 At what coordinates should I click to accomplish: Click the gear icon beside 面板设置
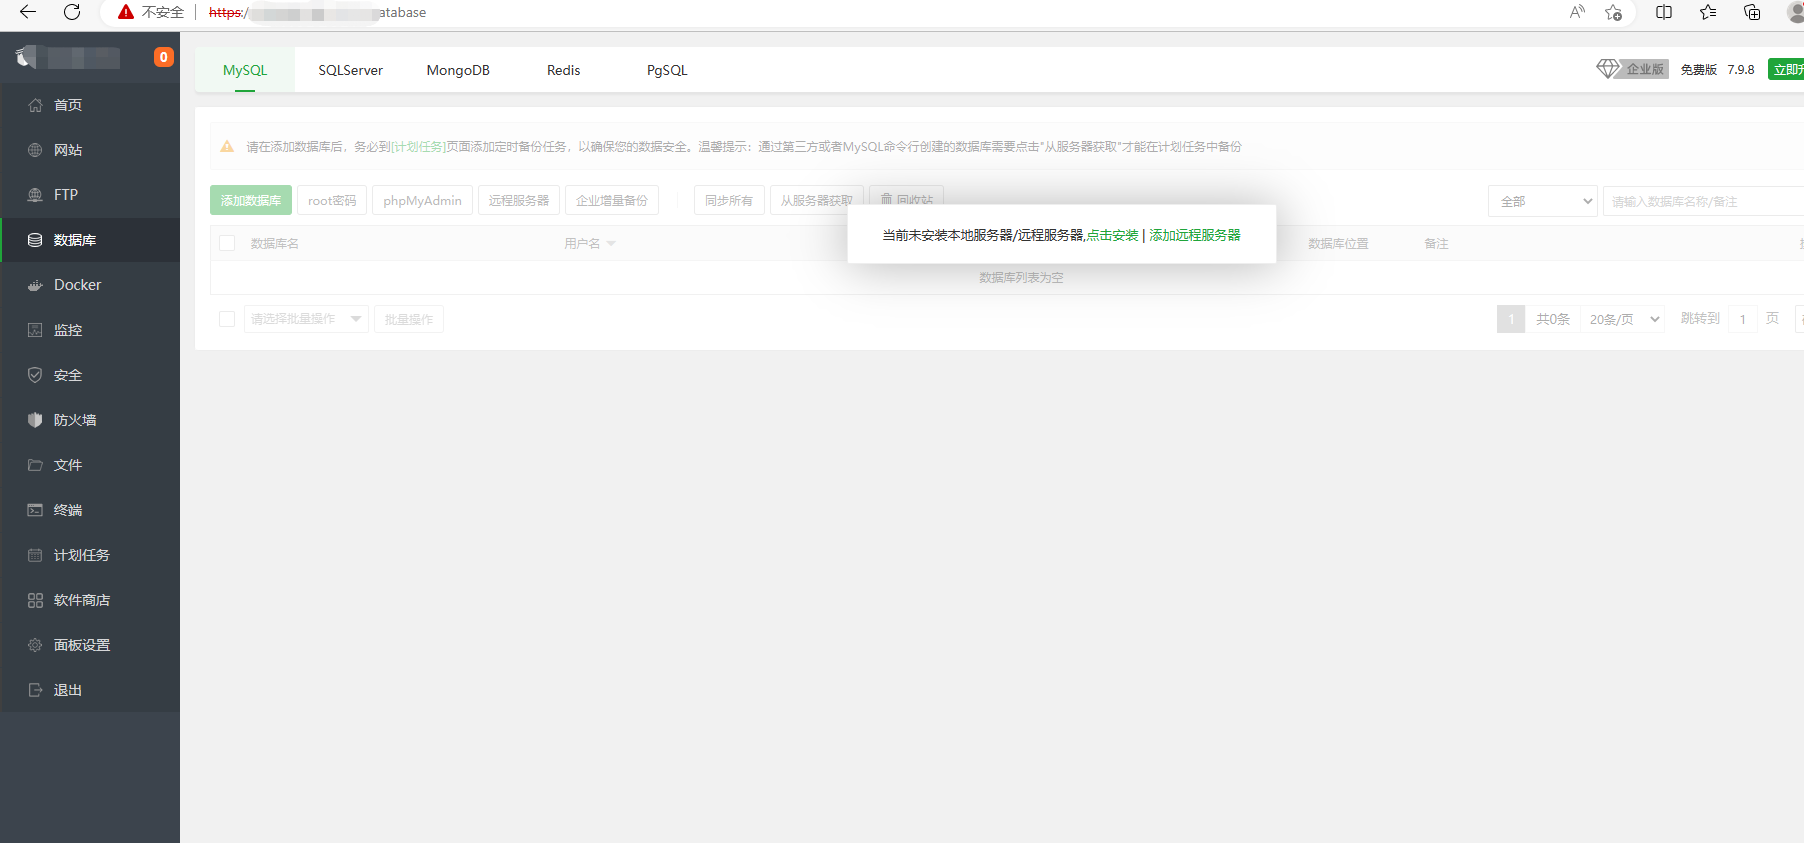(x=35, y=645)
